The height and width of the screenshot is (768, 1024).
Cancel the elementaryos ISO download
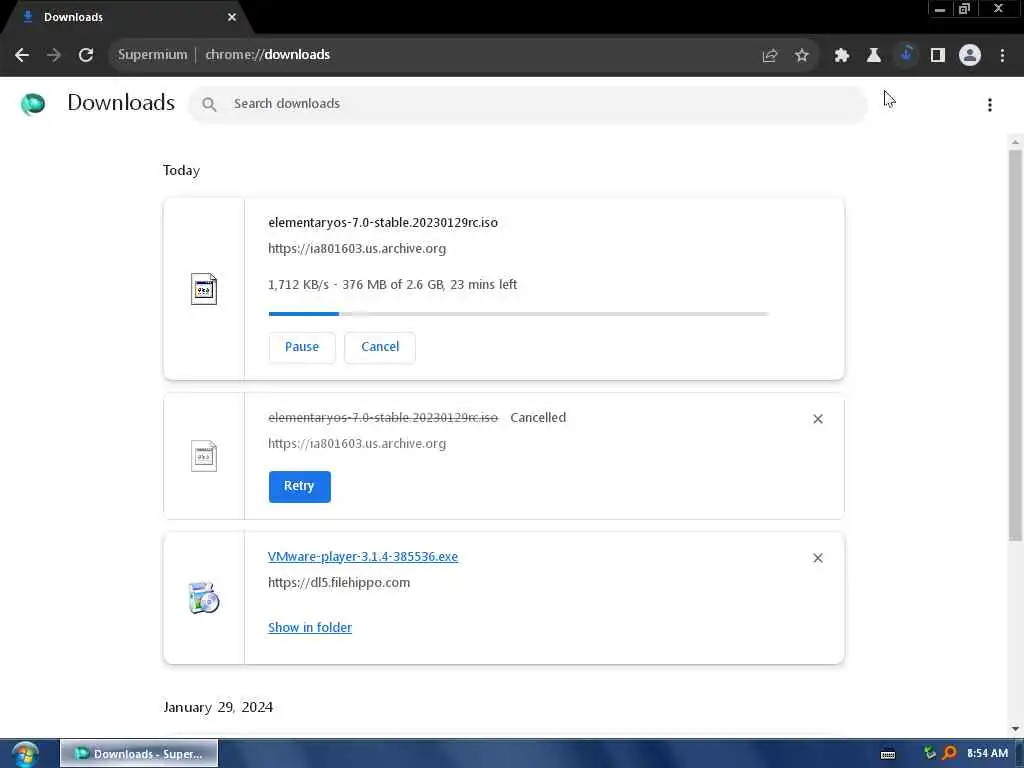380,347
